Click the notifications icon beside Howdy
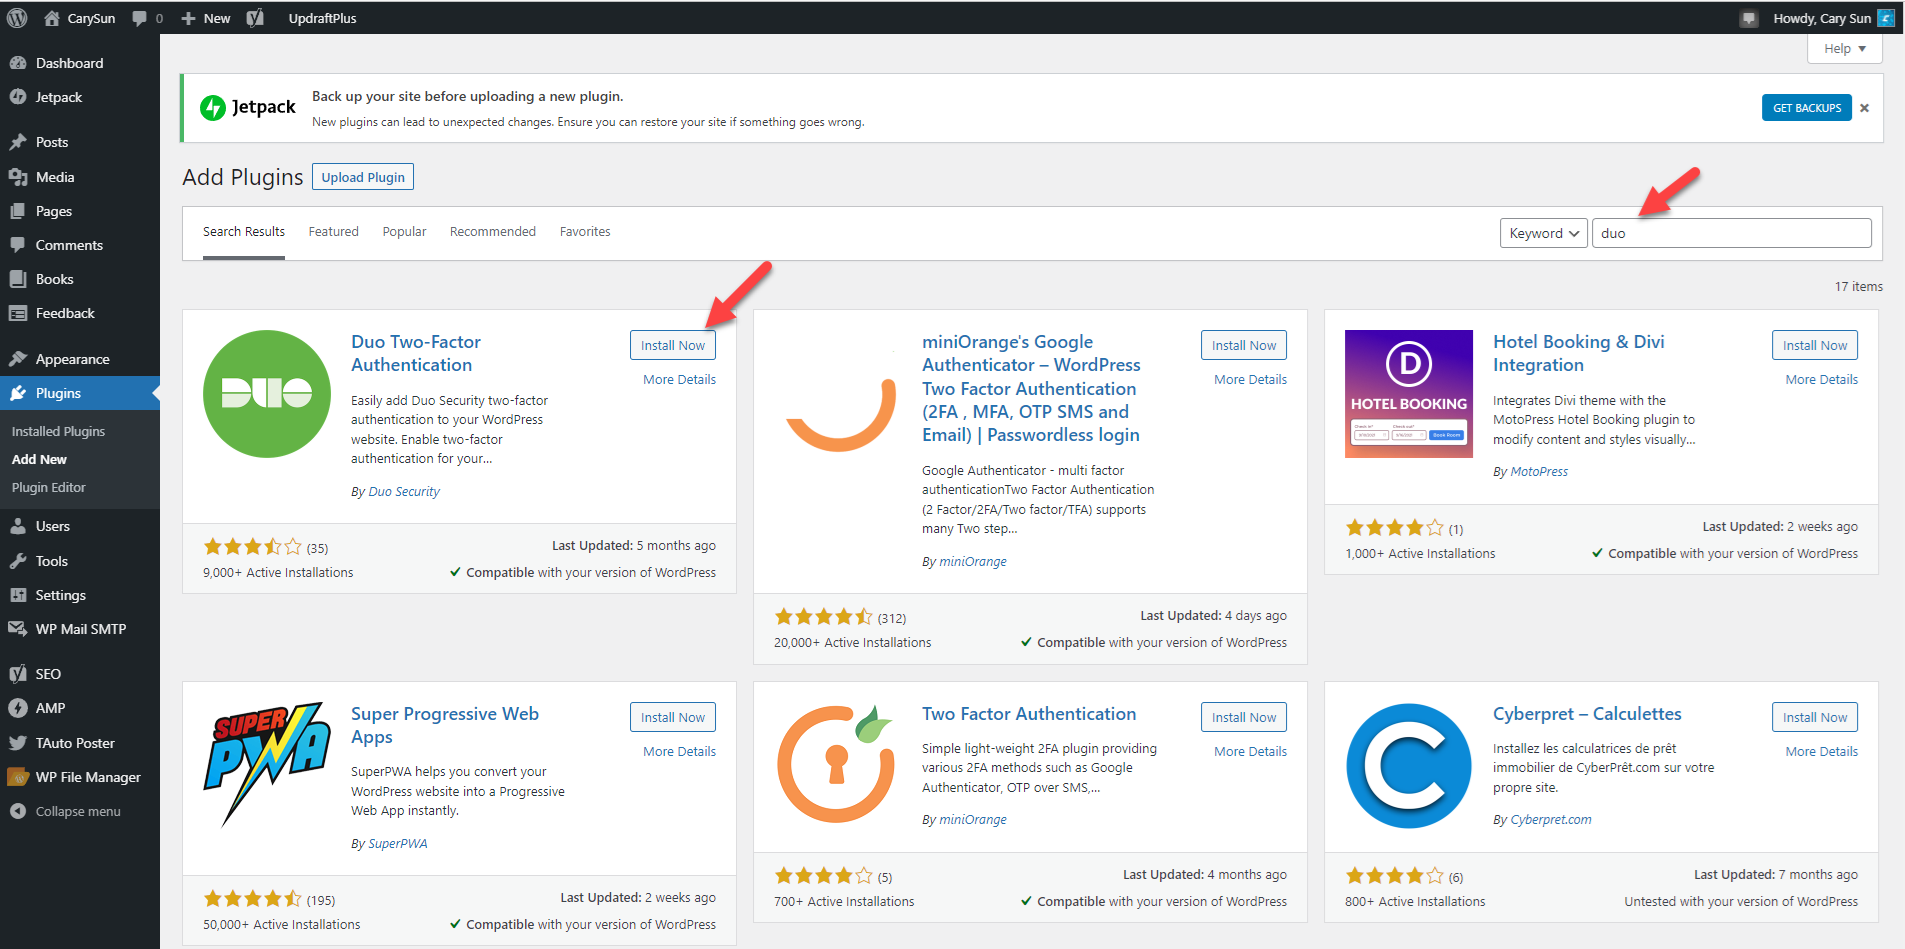This screenshot has height=949, width=1905. pyautogui.click(x=1748, y=18)
